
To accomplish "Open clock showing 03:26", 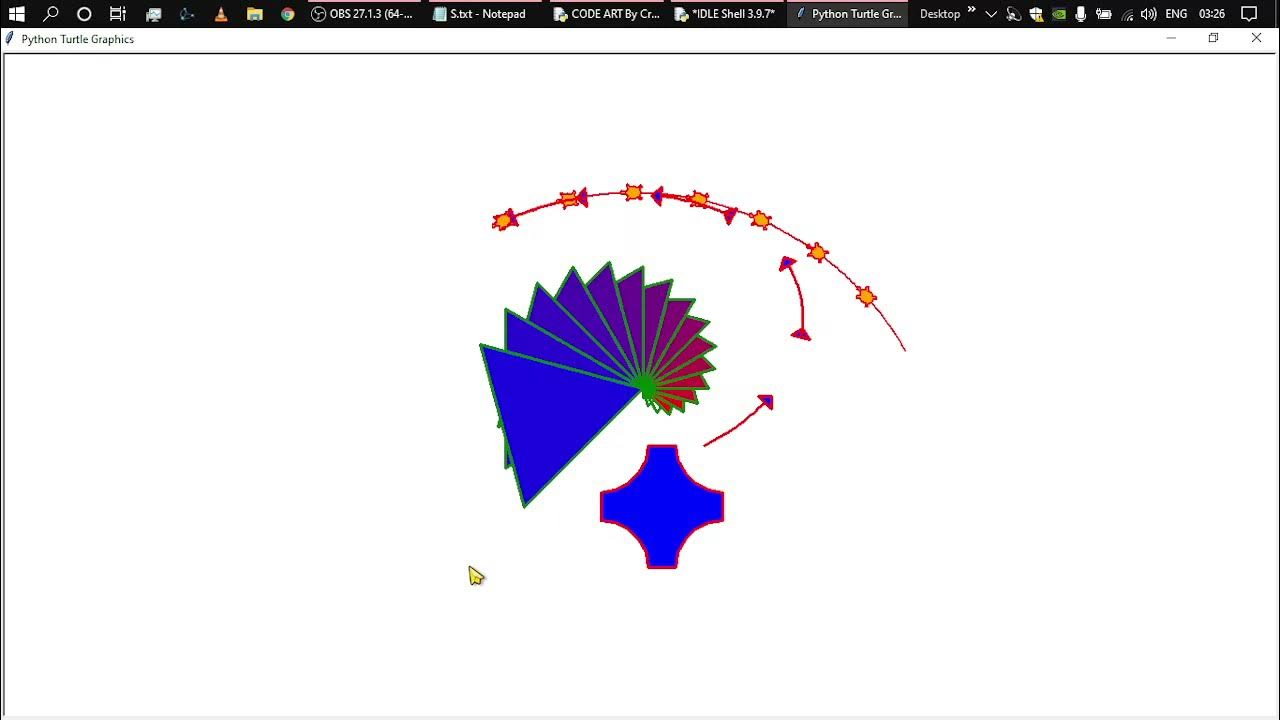I will [1212, 14].
